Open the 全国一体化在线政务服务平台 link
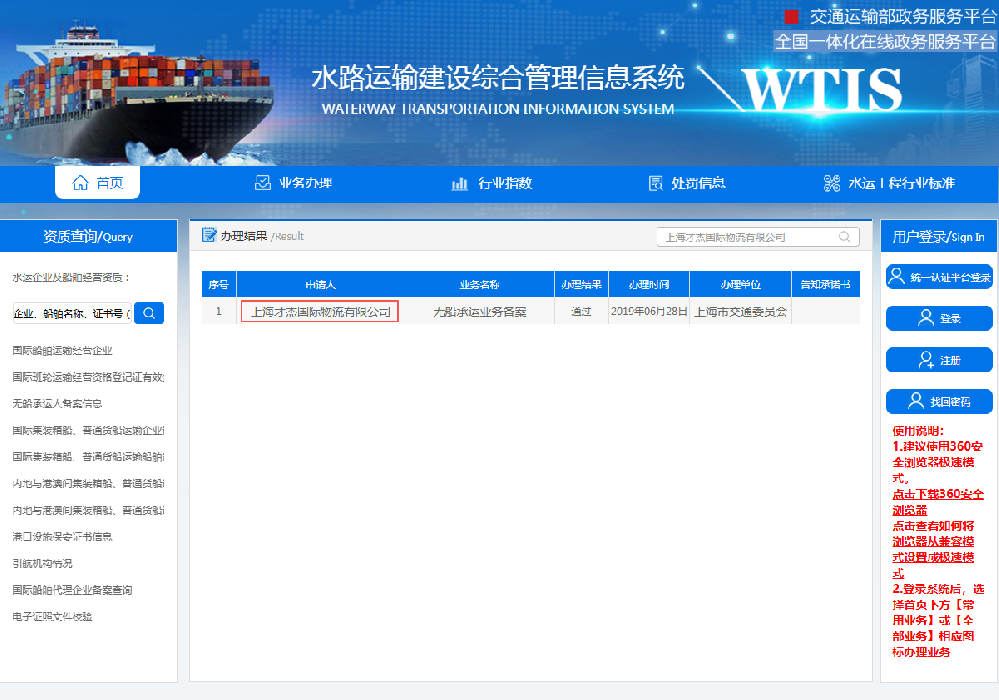 pos(885,41)
